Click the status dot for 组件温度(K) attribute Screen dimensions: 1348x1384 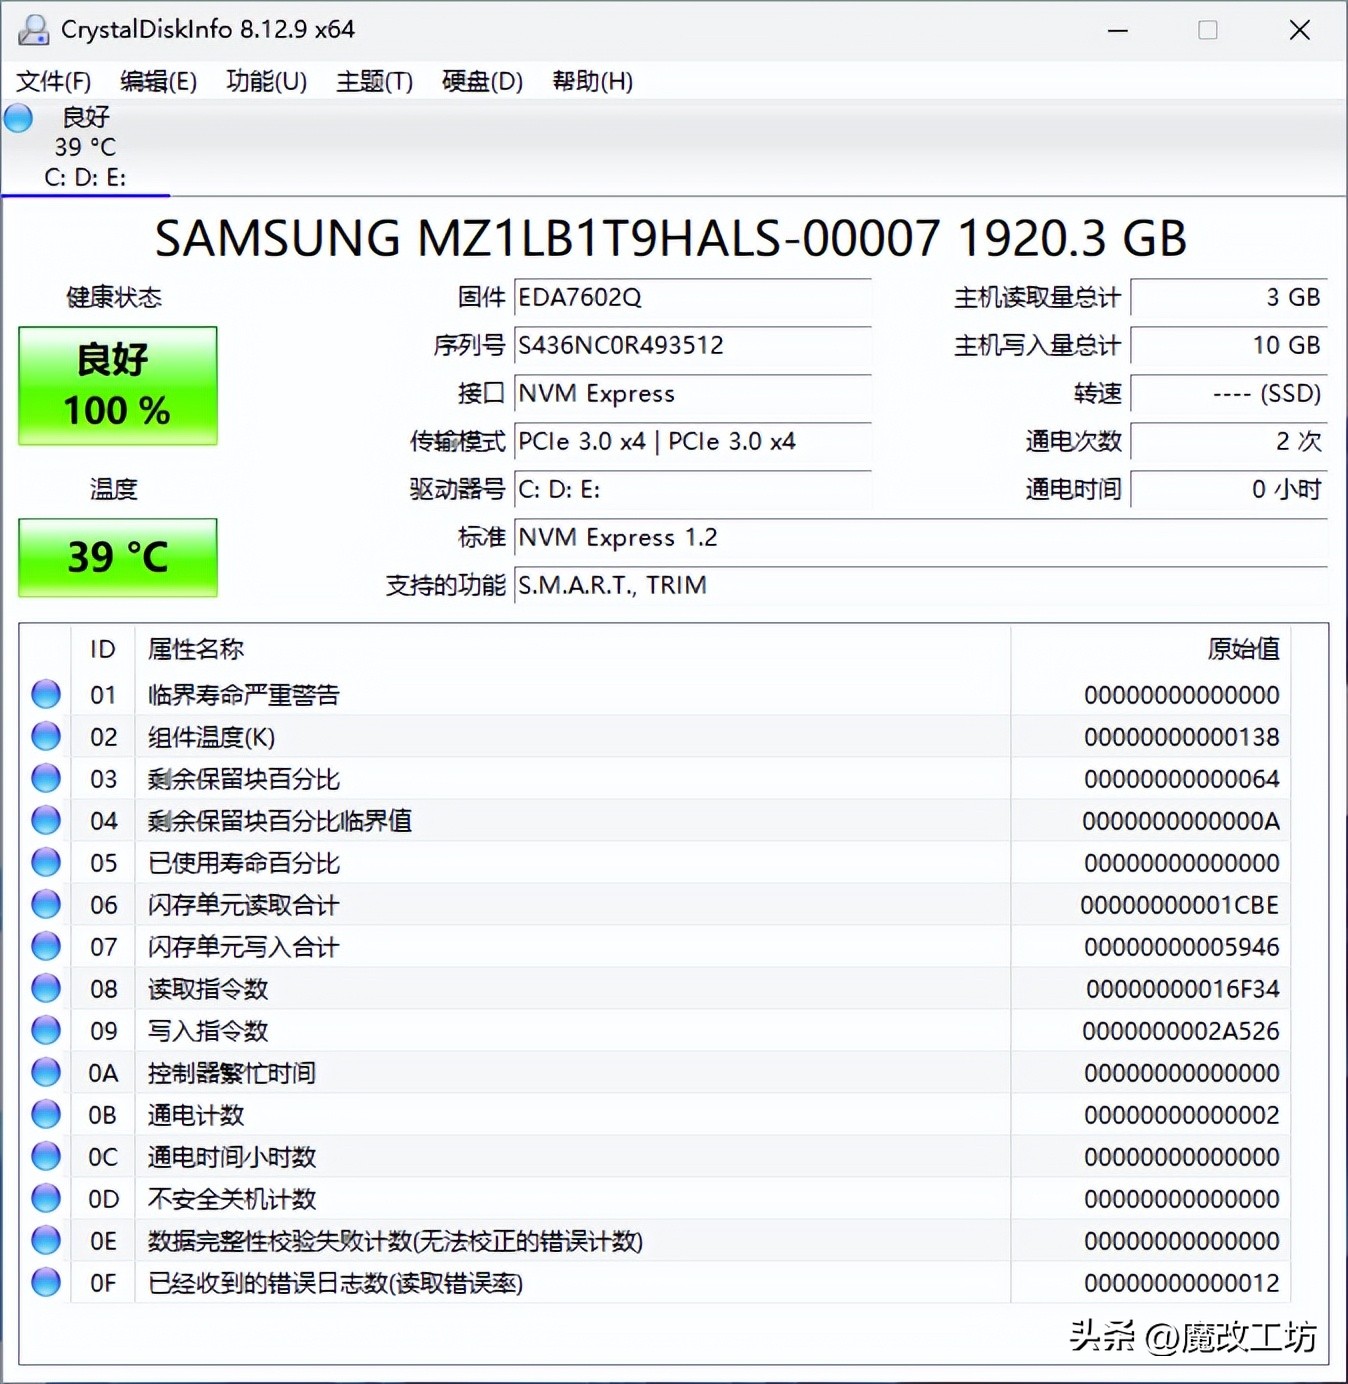pos(45,736)
